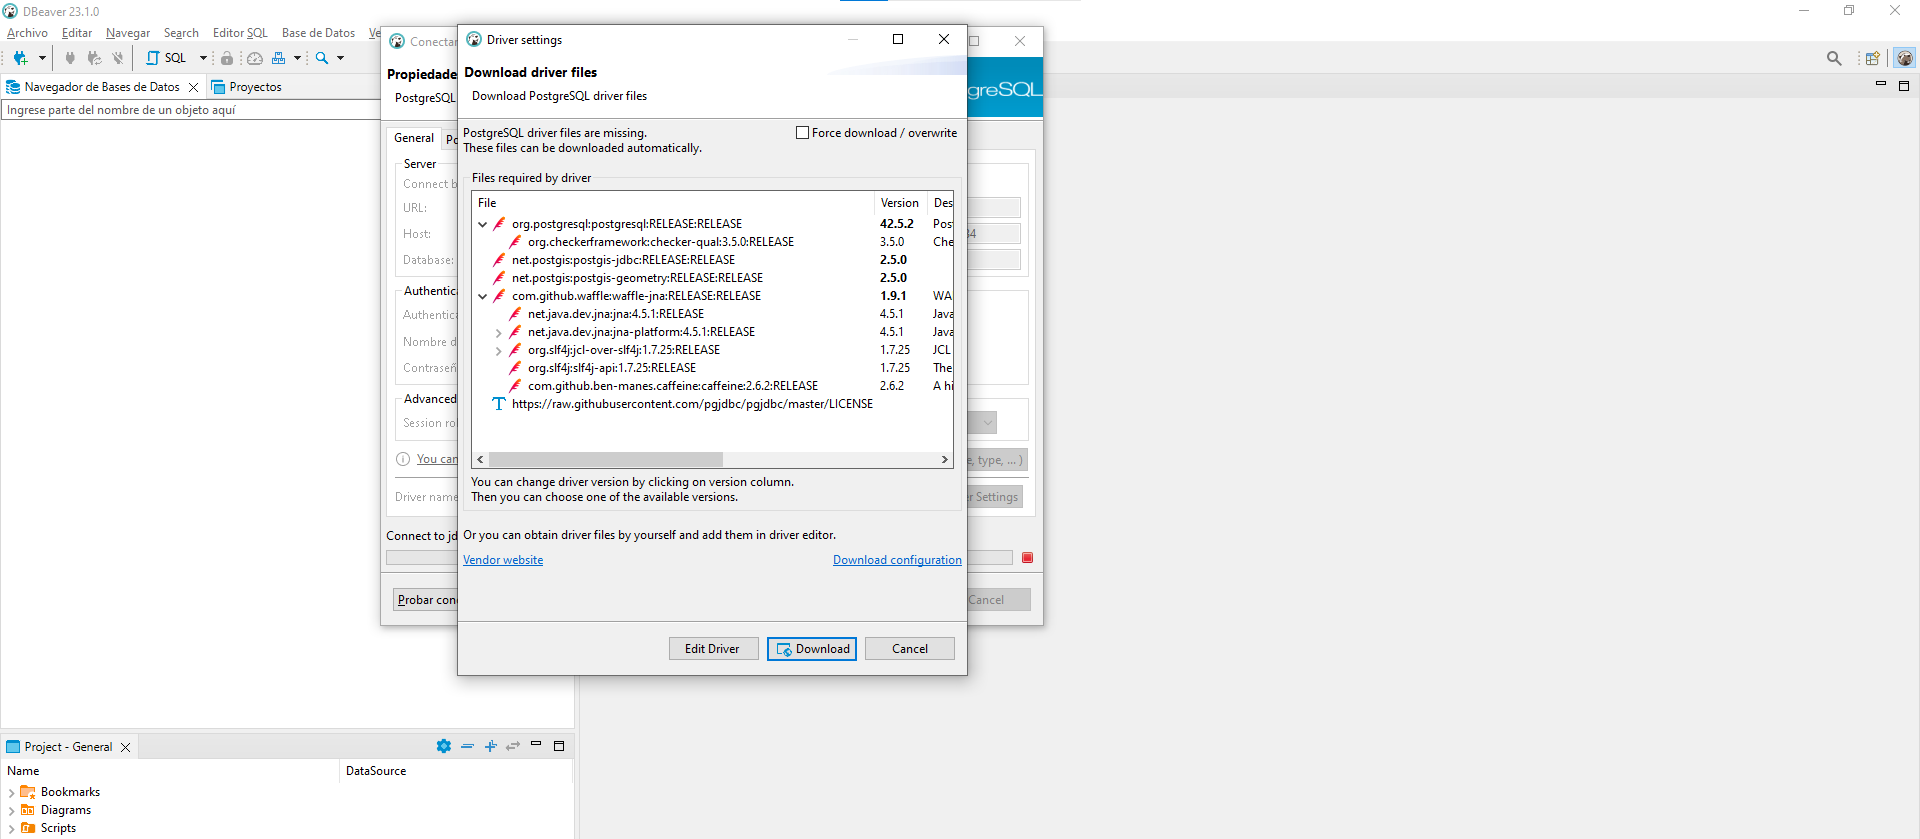The width and height of the screenshot is (1920, 839).
Task: Click the Edit Driver button
Action: pyautogui.click(x=713, y=649)
